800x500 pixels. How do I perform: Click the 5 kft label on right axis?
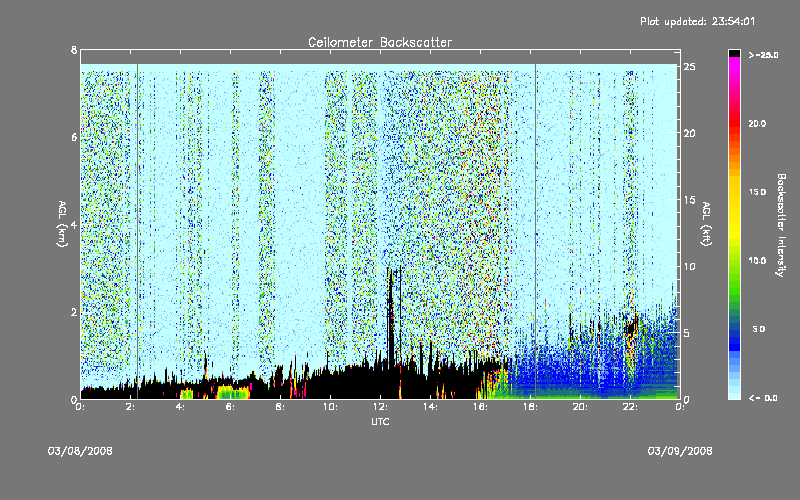(687, 333)
